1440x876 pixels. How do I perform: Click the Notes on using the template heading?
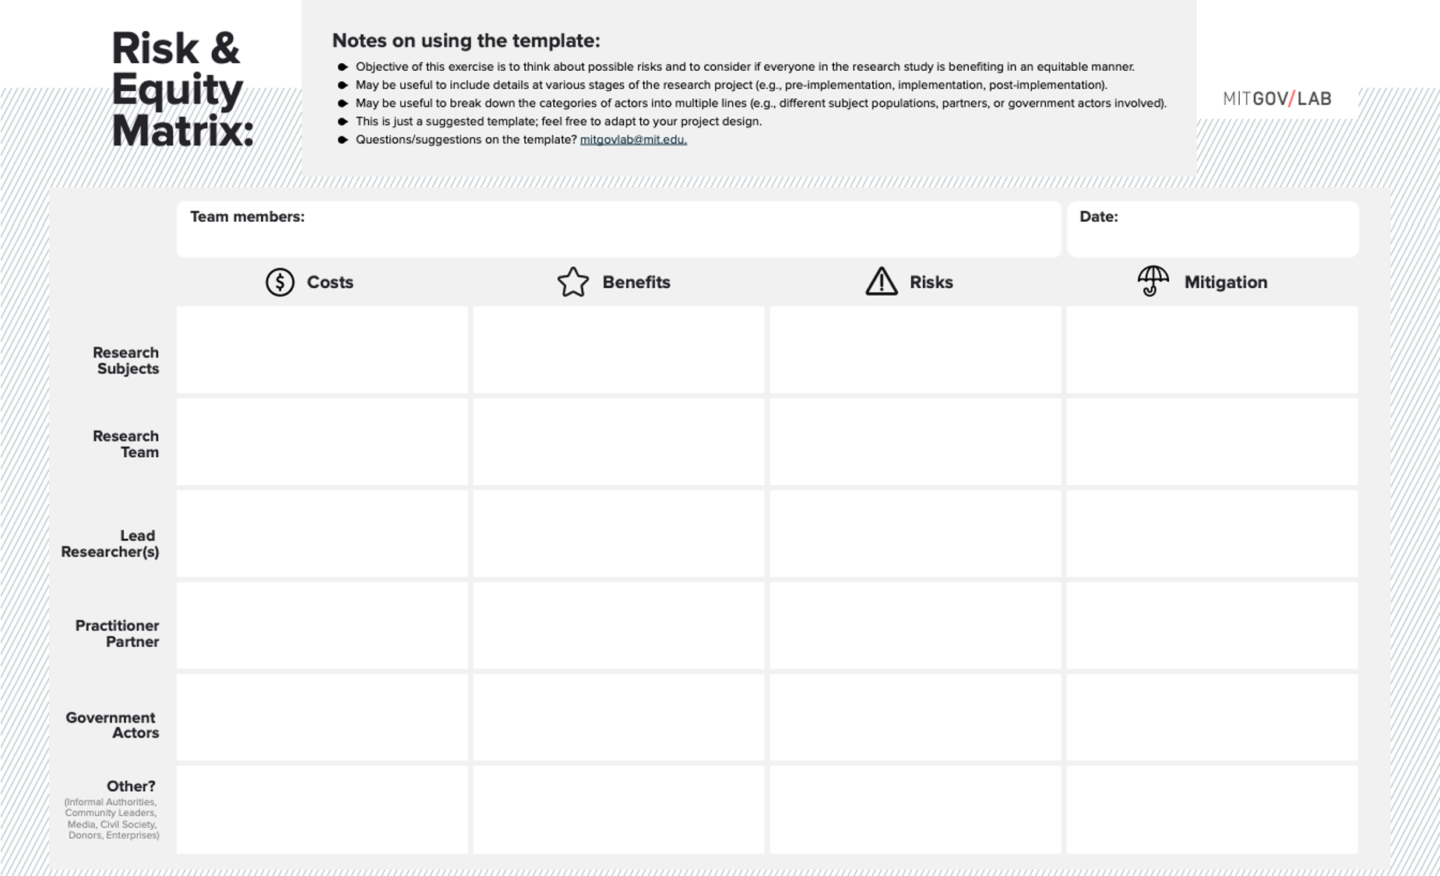coord(465,41)
